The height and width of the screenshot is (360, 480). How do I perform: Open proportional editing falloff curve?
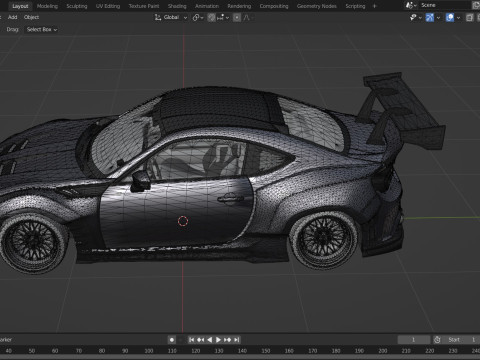[x=248, y=18]
